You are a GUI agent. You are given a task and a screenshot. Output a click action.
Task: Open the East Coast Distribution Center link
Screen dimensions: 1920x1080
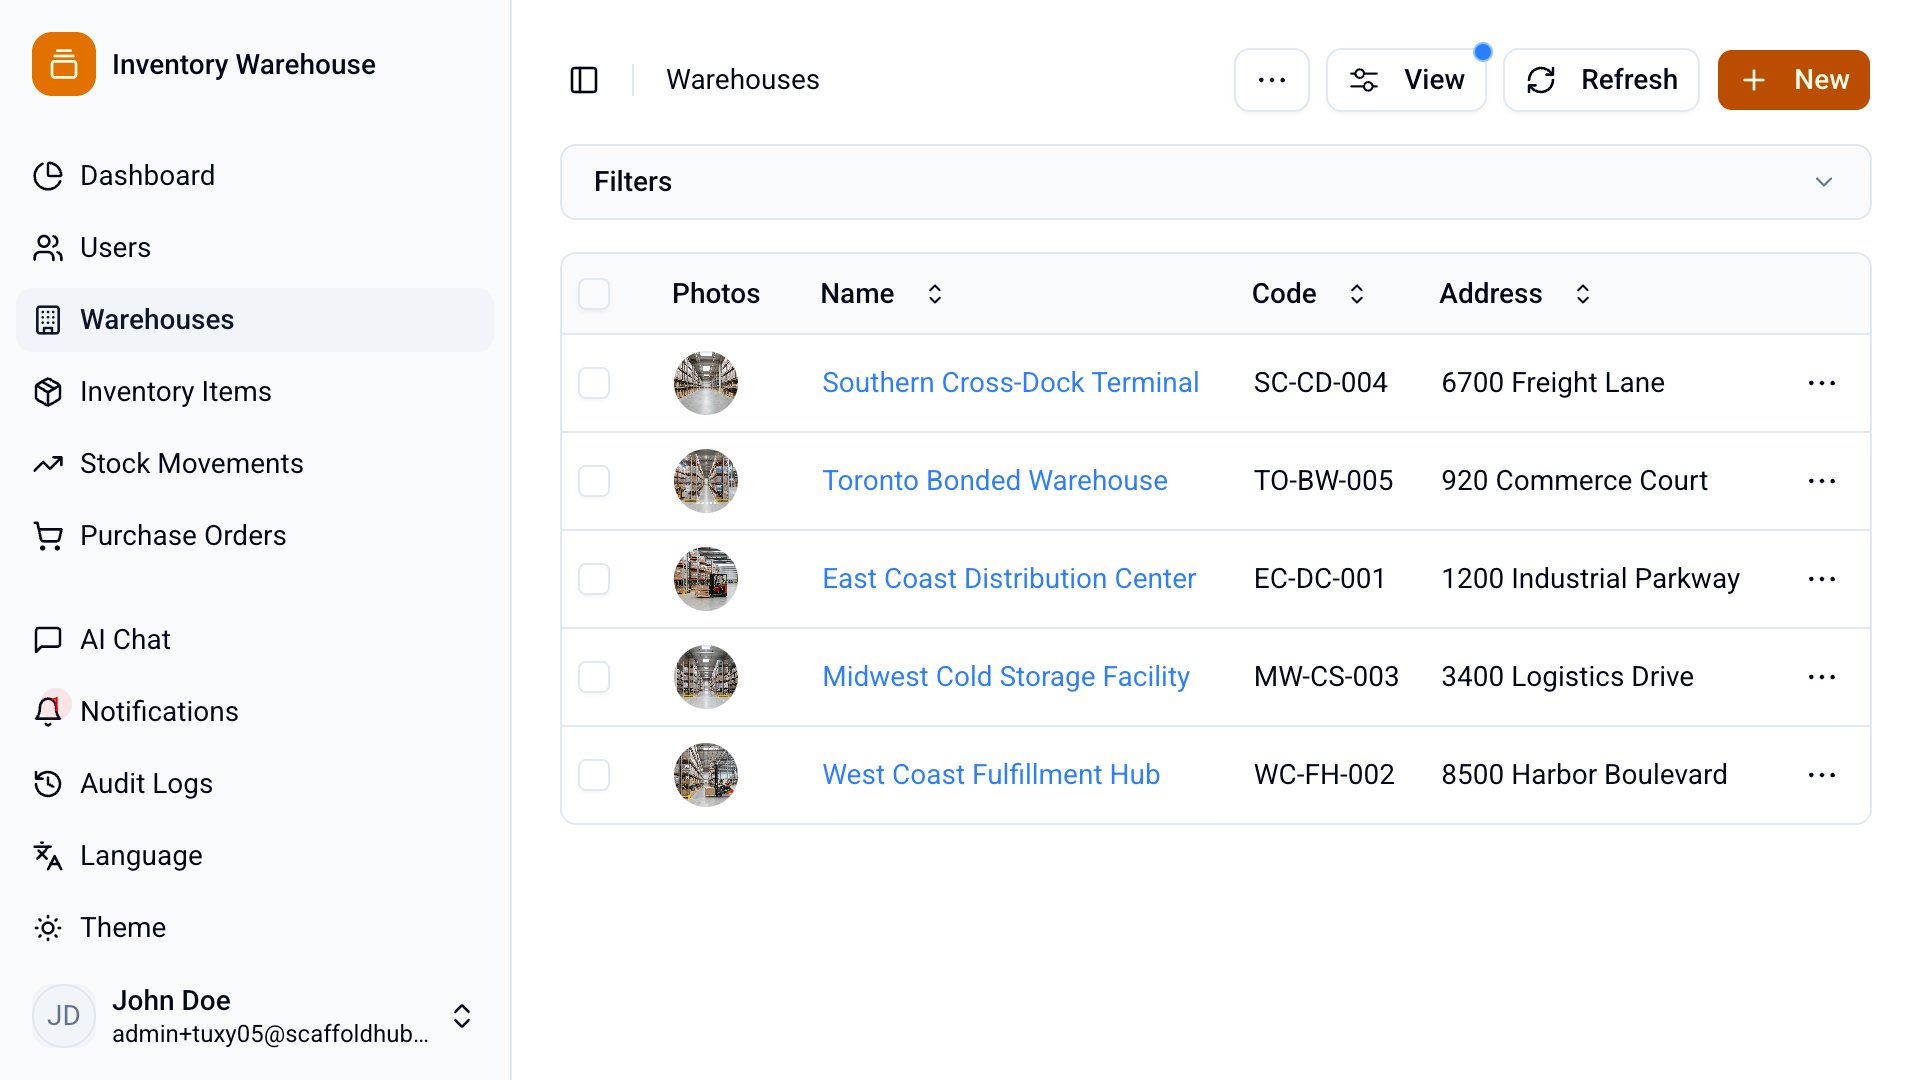(x=1008, y=579)
